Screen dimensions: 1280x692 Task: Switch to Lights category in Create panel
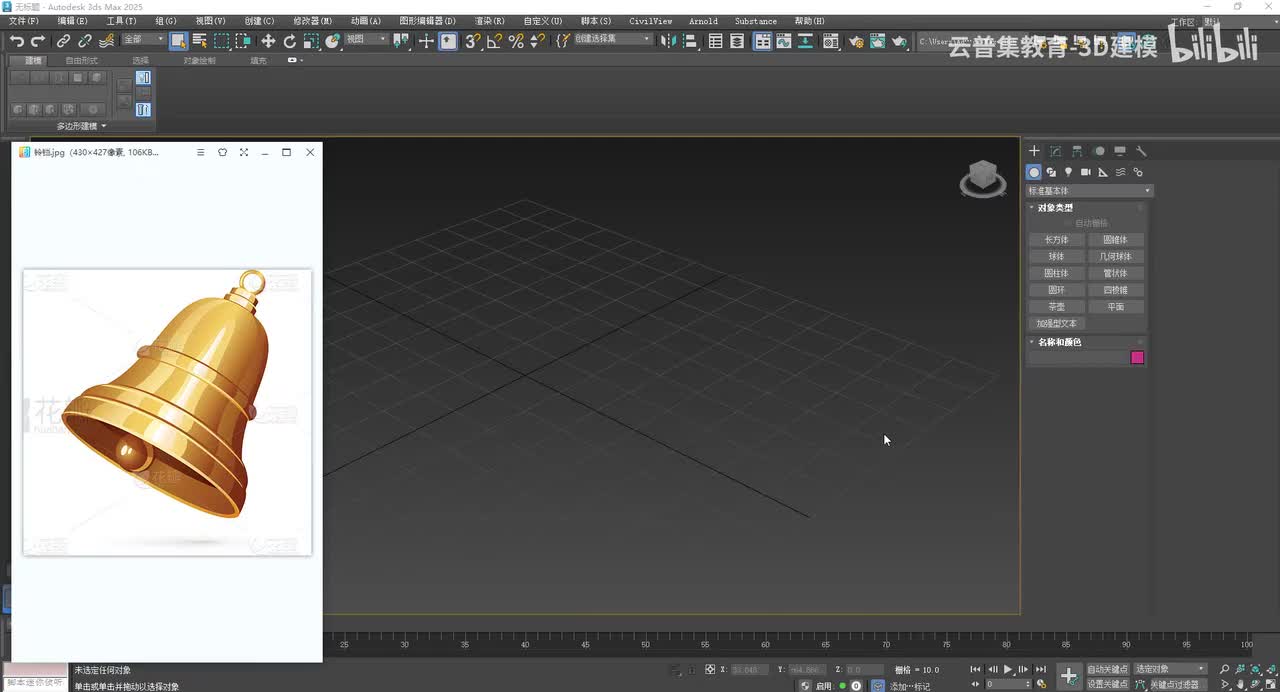click(x=1068, y=172)
